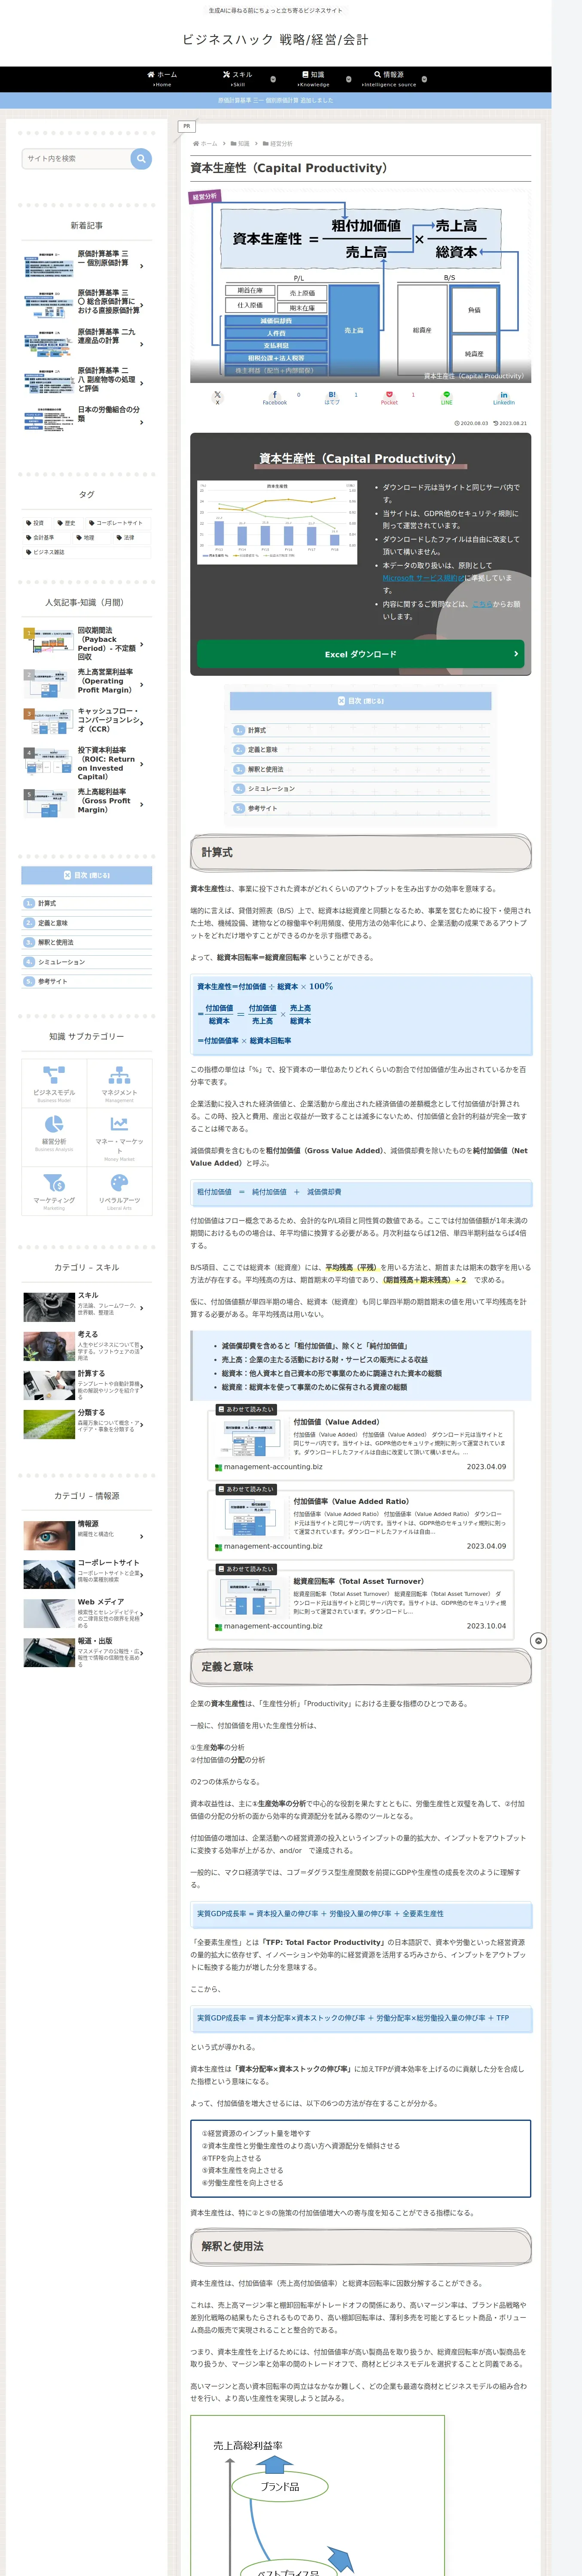Click the Excel ダウンロード button
The height and width of the screenshot is (2576, 582).
tap(360, 654)
